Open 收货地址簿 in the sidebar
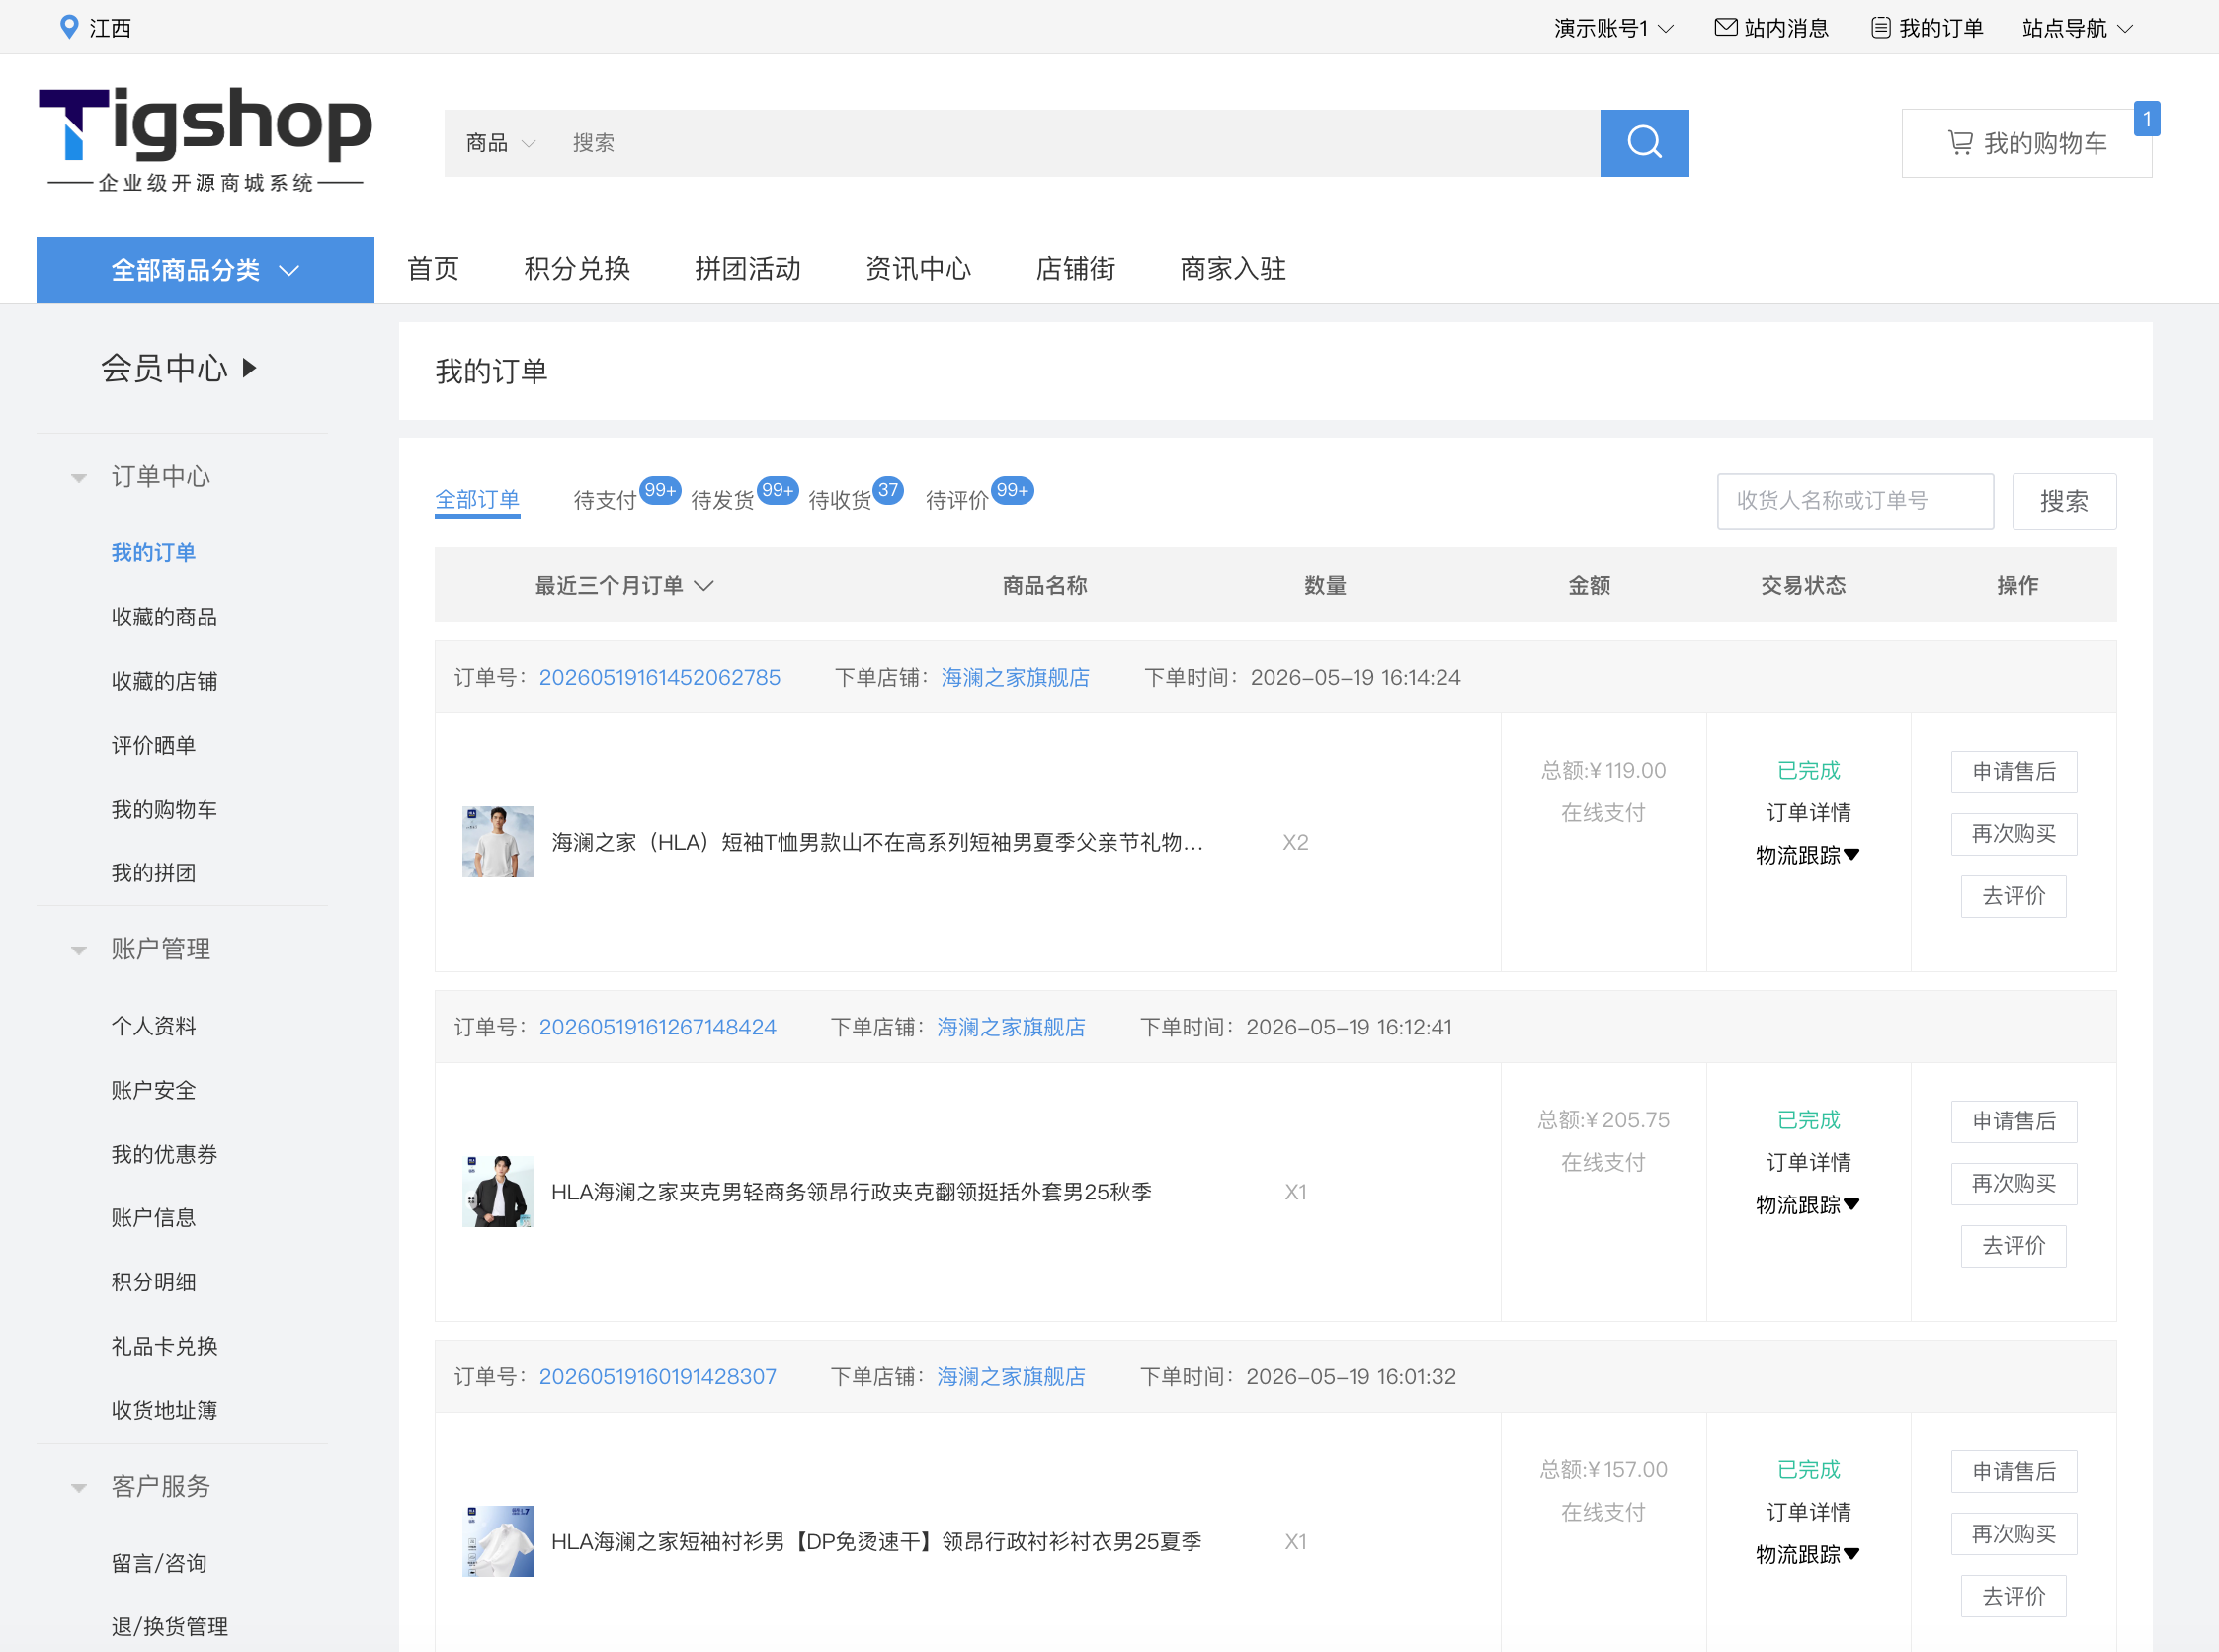The image size is (2219, 1652). [x=164, y=1410]
